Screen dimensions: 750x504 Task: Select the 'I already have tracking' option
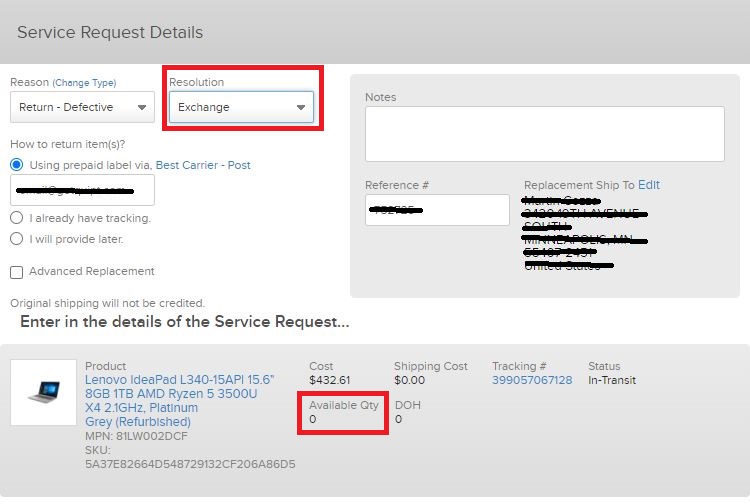pyautogui.click(x=16, y=218)
